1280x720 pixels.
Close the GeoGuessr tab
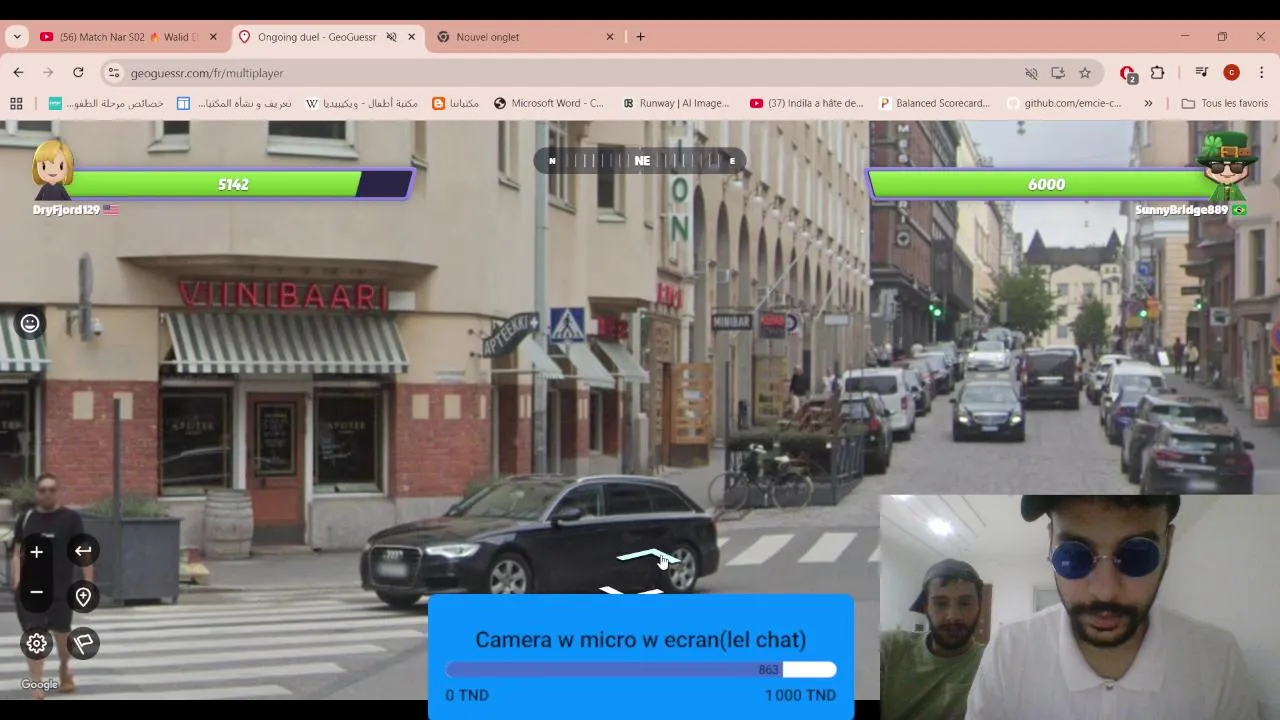pos(411,37)
